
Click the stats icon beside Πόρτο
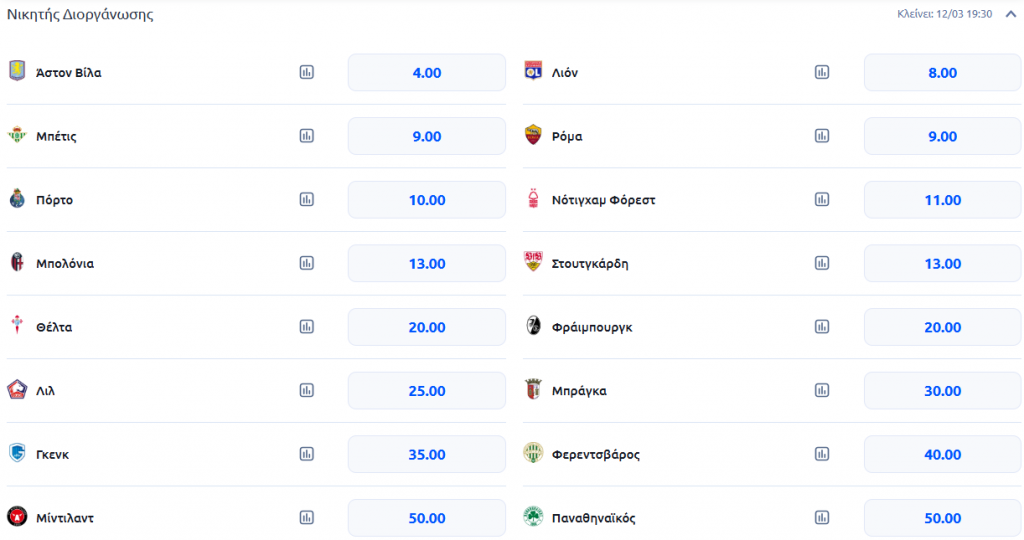coord(307,199)
